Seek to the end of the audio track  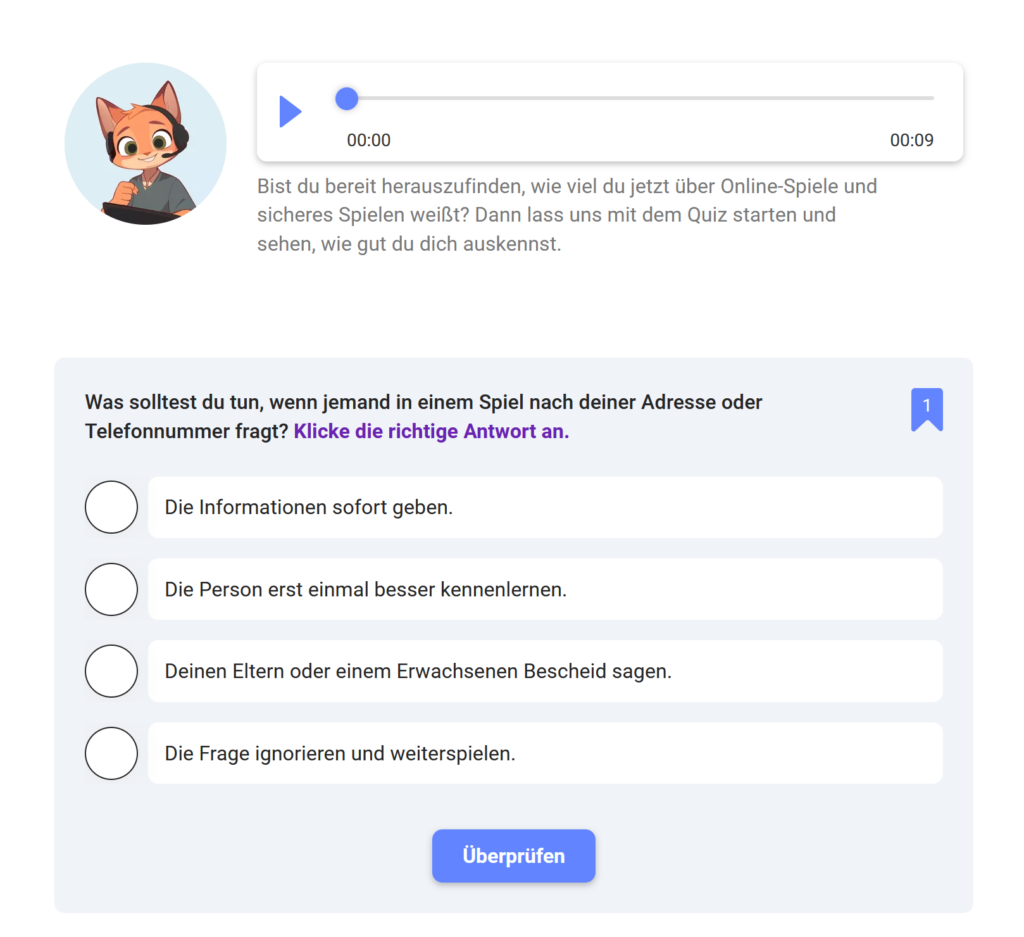[932, 98]
